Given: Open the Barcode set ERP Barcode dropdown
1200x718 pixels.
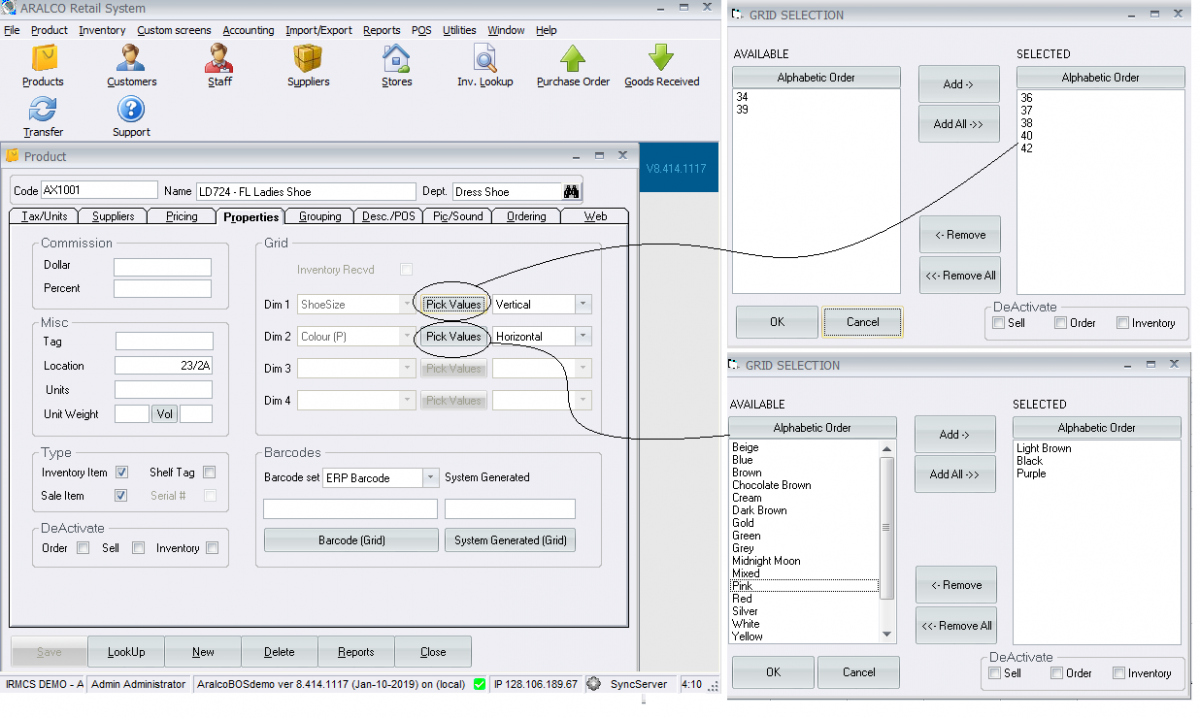Looking at the screenshot, I should tap(430, 478).
